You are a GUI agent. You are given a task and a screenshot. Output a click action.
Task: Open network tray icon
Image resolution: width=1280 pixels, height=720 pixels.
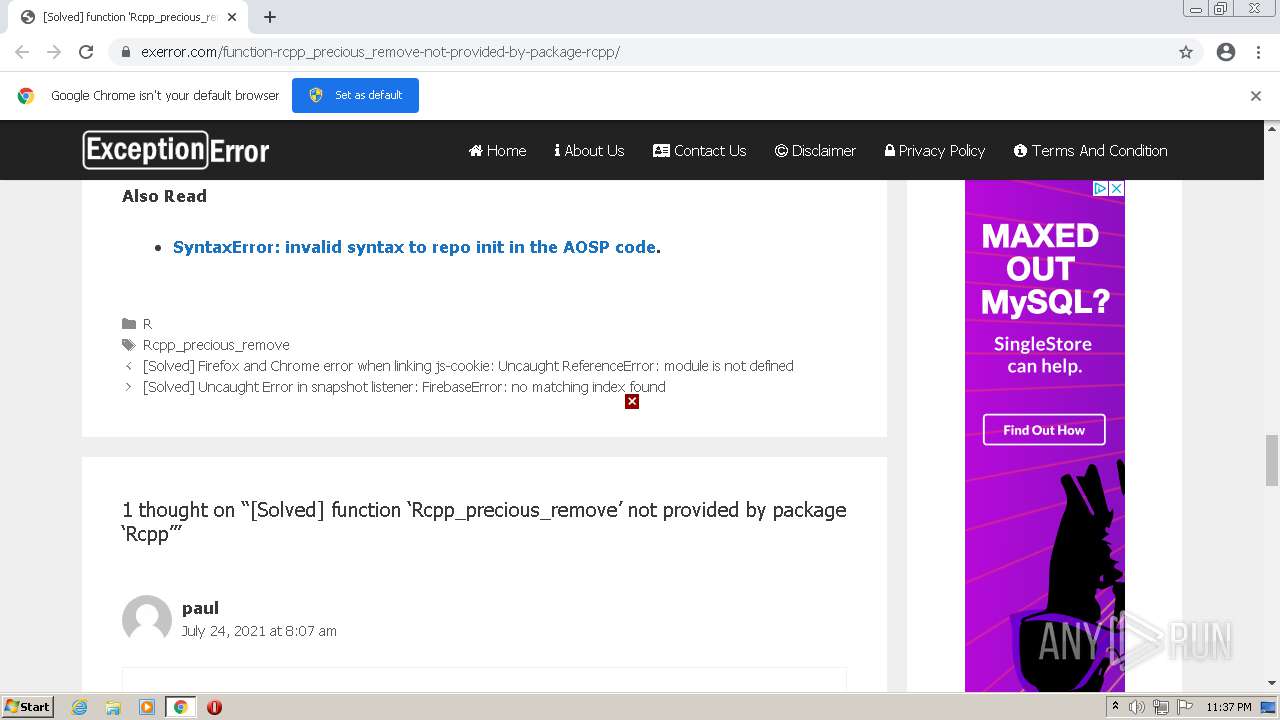(1161, 707)
